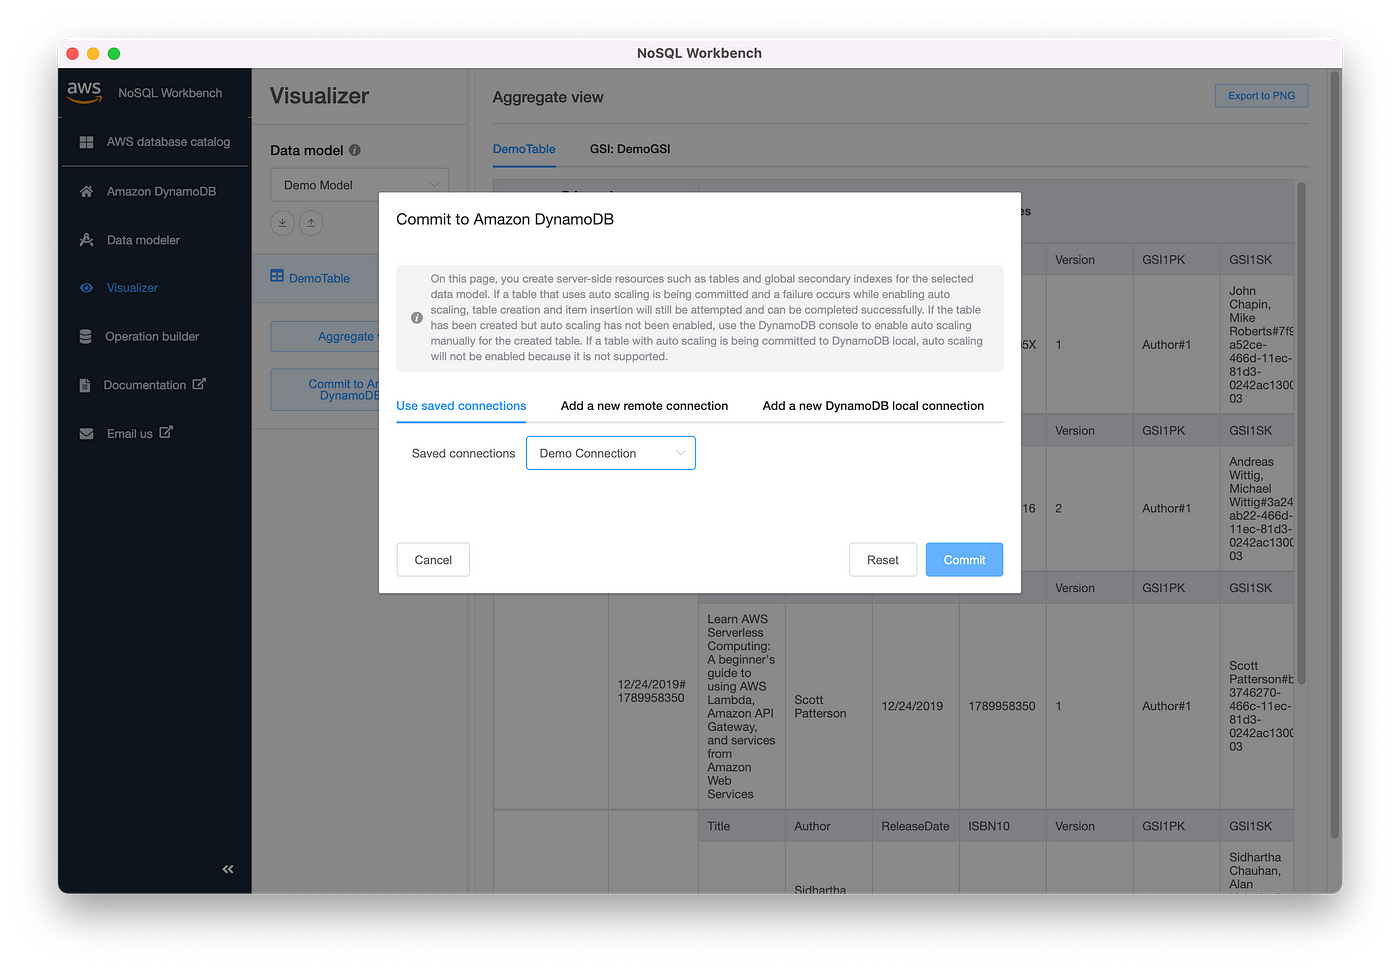Collapse sidebar with double chevron icon

coord(228,869)
